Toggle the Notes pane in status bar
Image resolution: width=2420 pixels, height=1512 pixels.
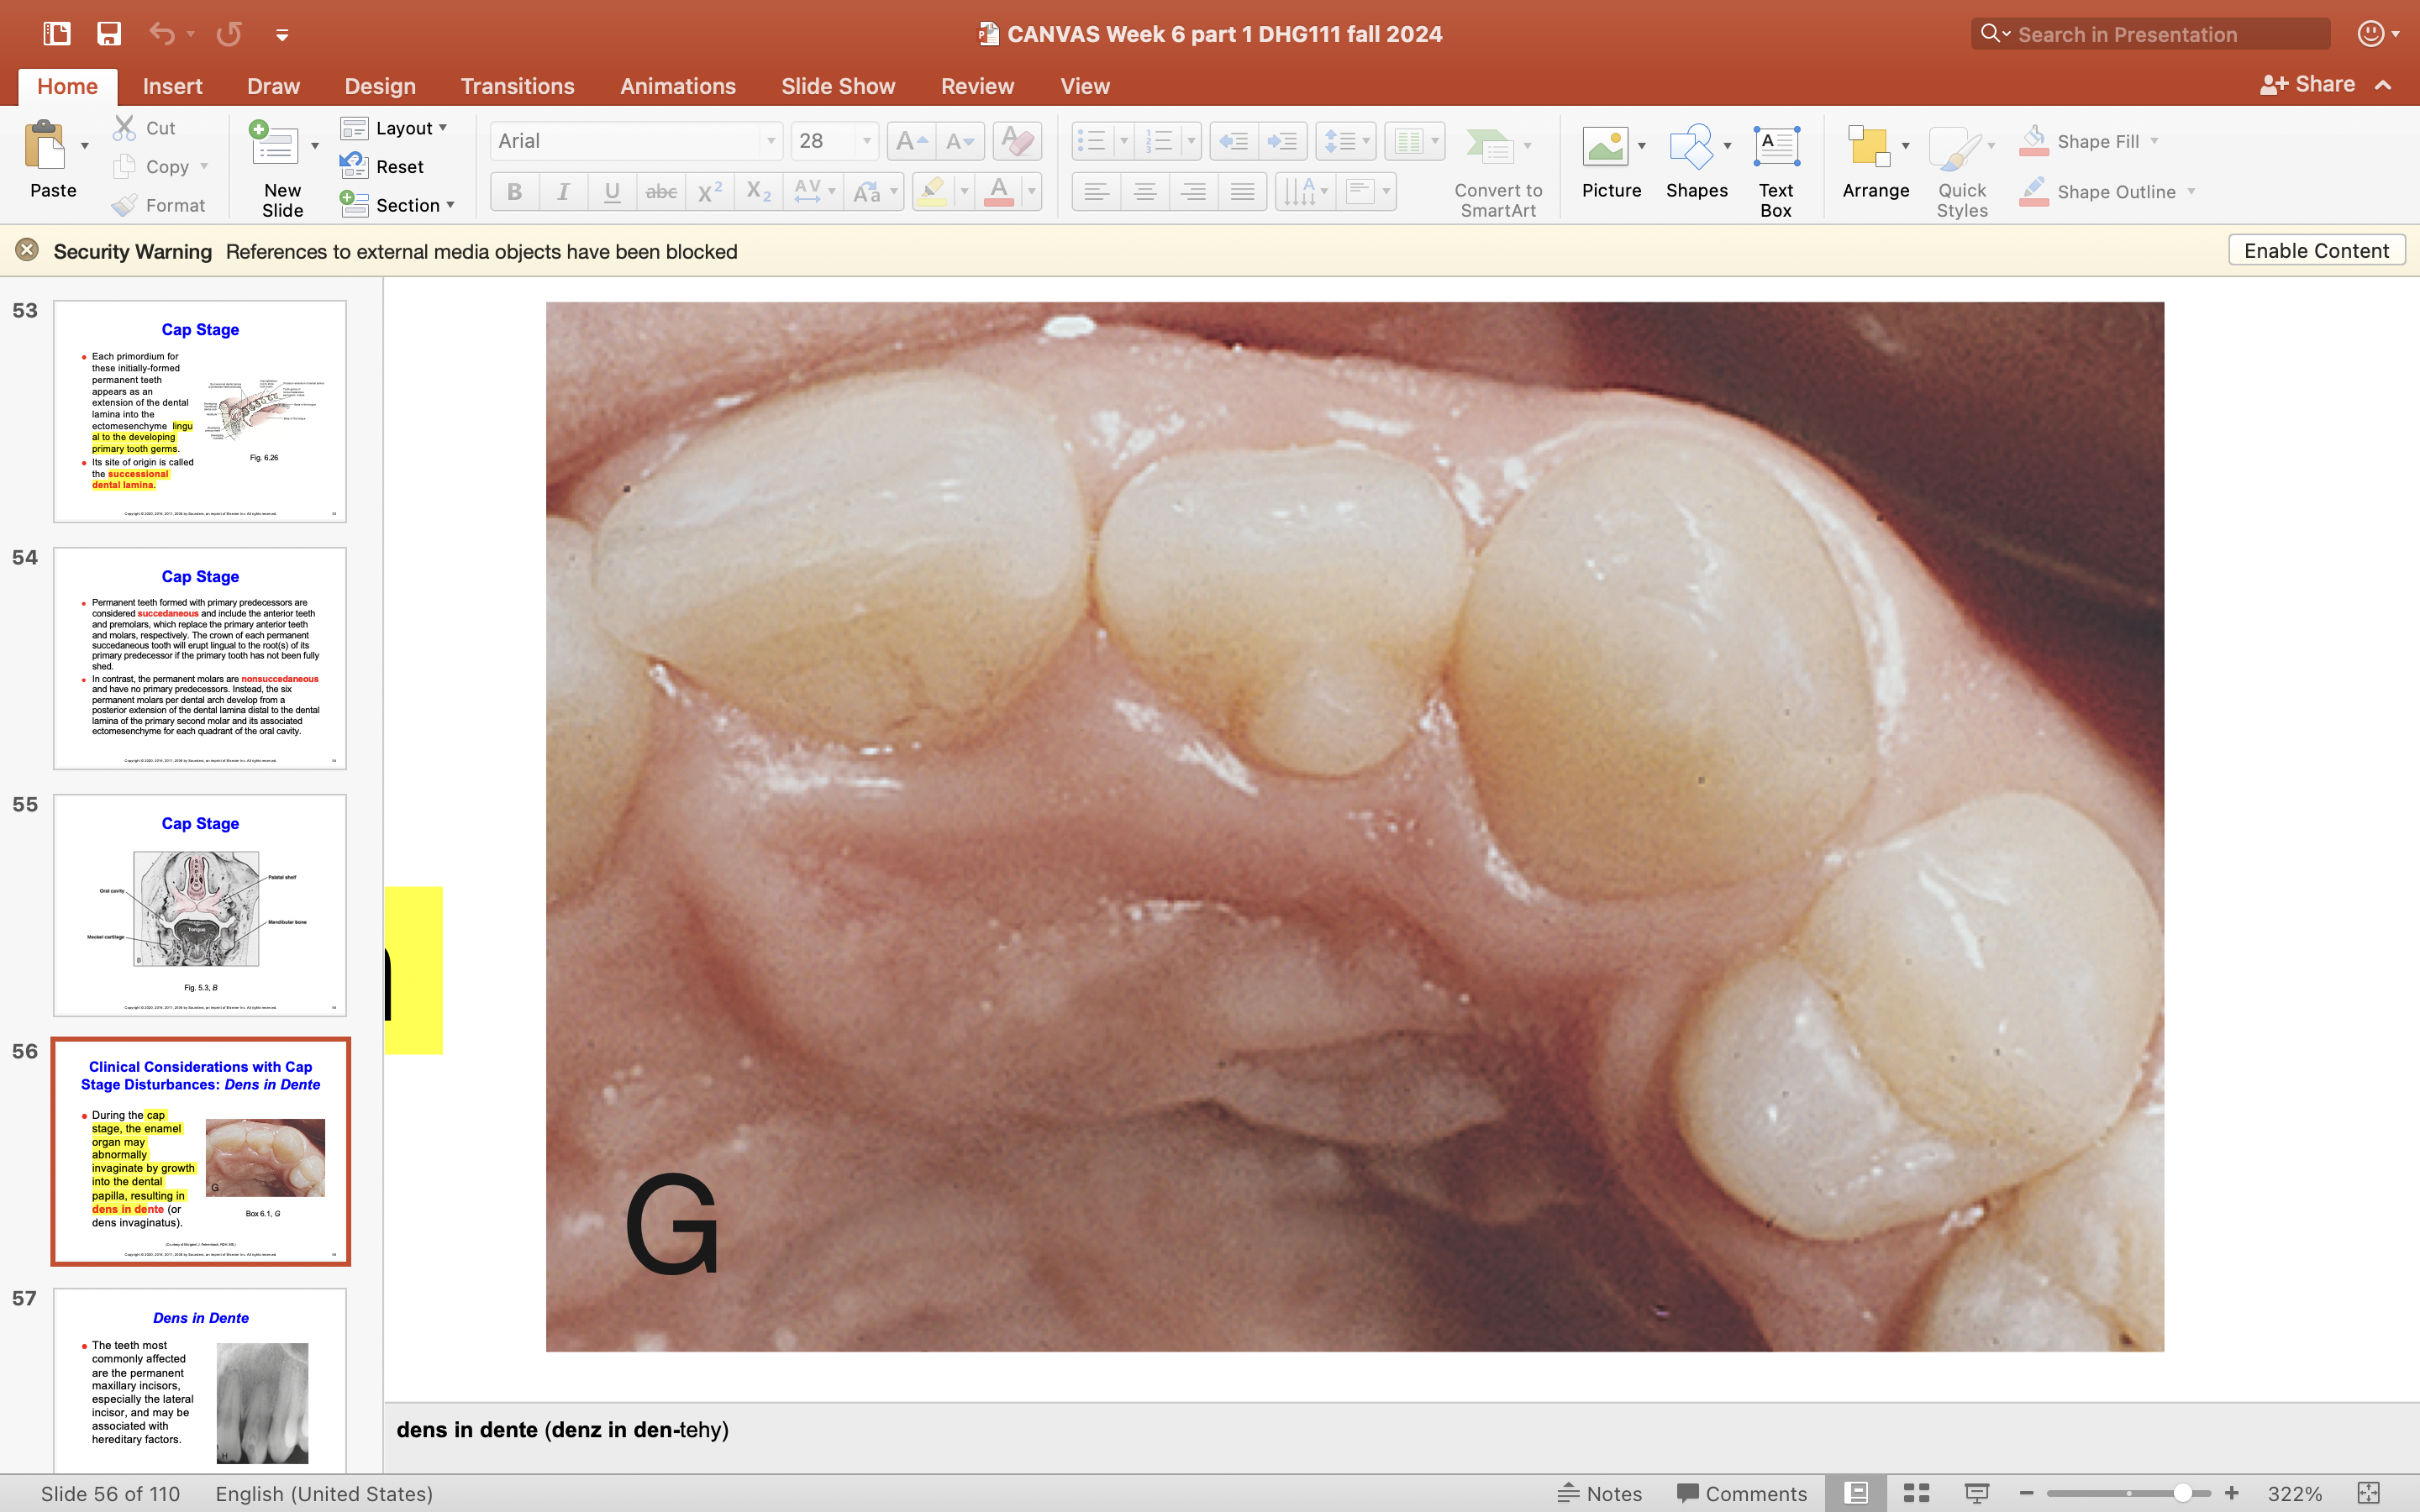tap(1600, 1493)
